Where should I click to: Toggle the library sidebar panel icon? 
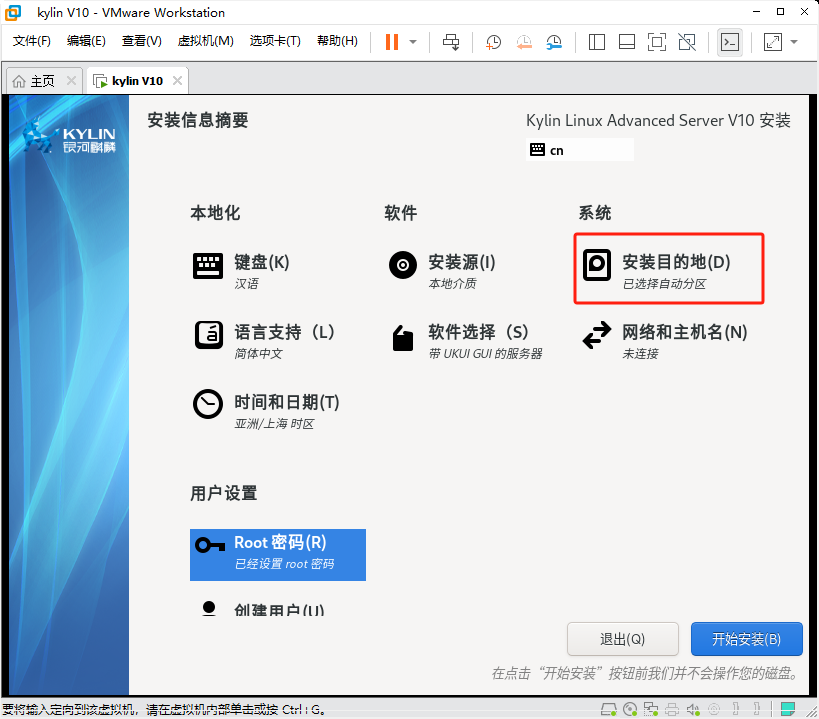tap(596, 42)
